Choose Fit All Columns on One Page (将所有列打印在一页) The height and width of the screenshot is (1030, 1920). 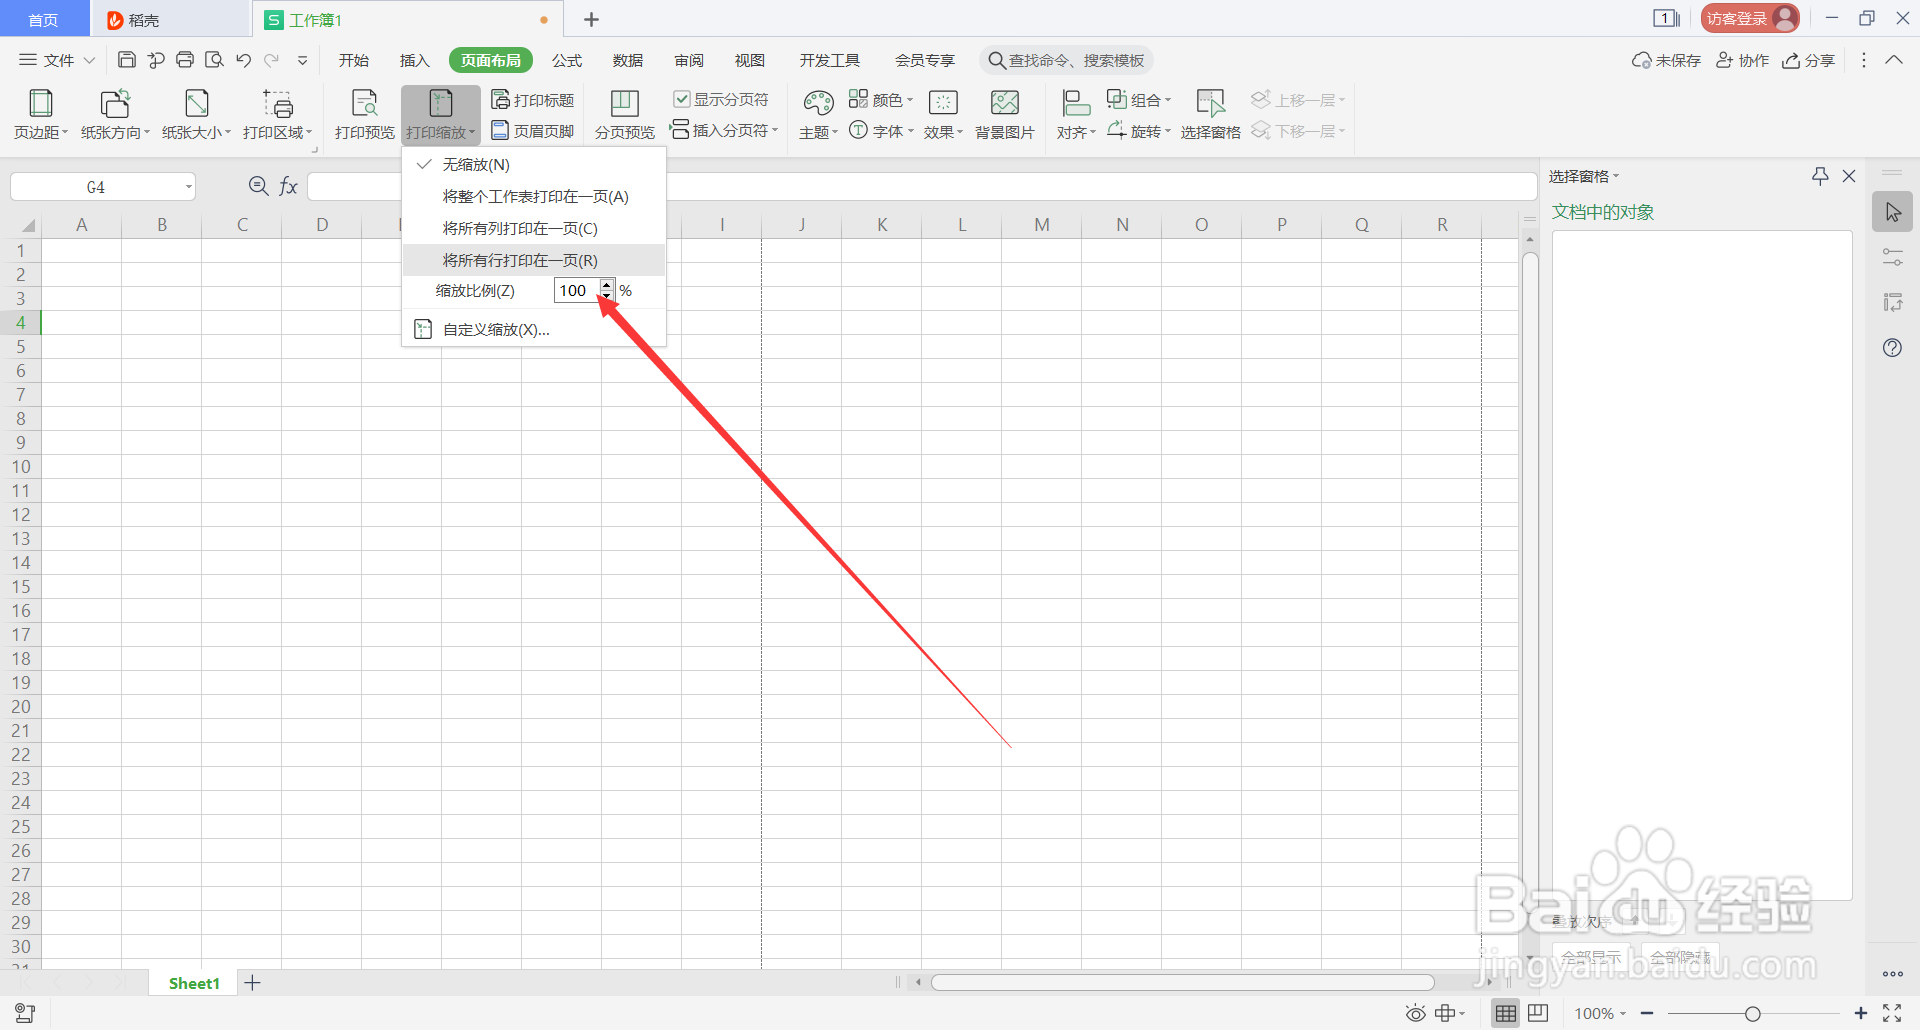click(534, 228)
